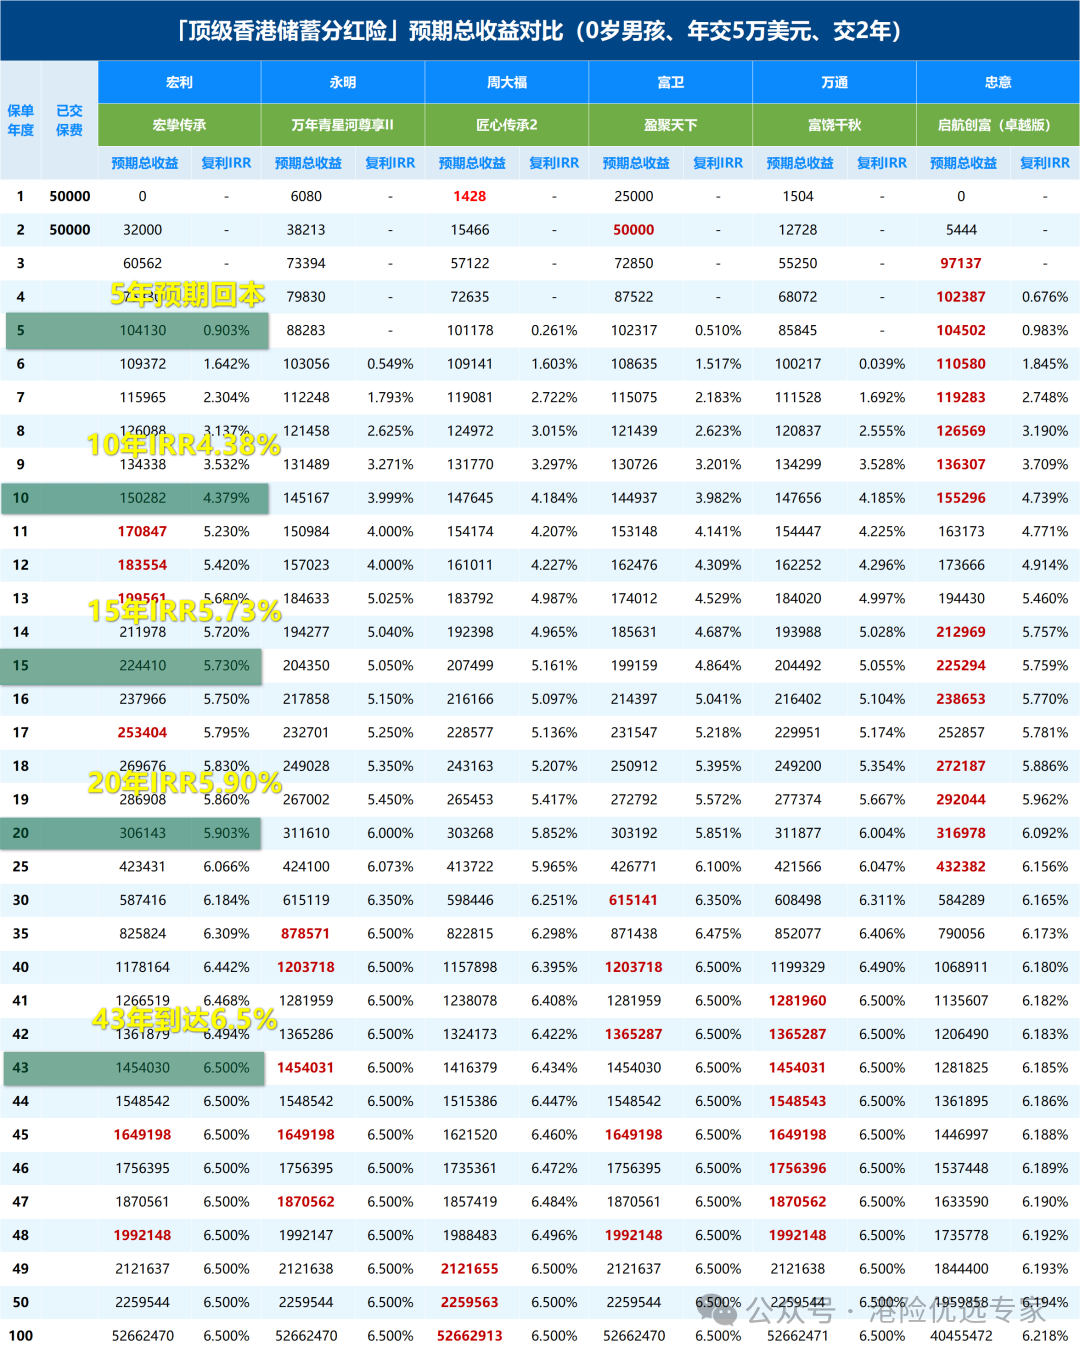Select highlighted cell 306143 in year 20
The image size is (1080, 1353).
tap(143, 833)
